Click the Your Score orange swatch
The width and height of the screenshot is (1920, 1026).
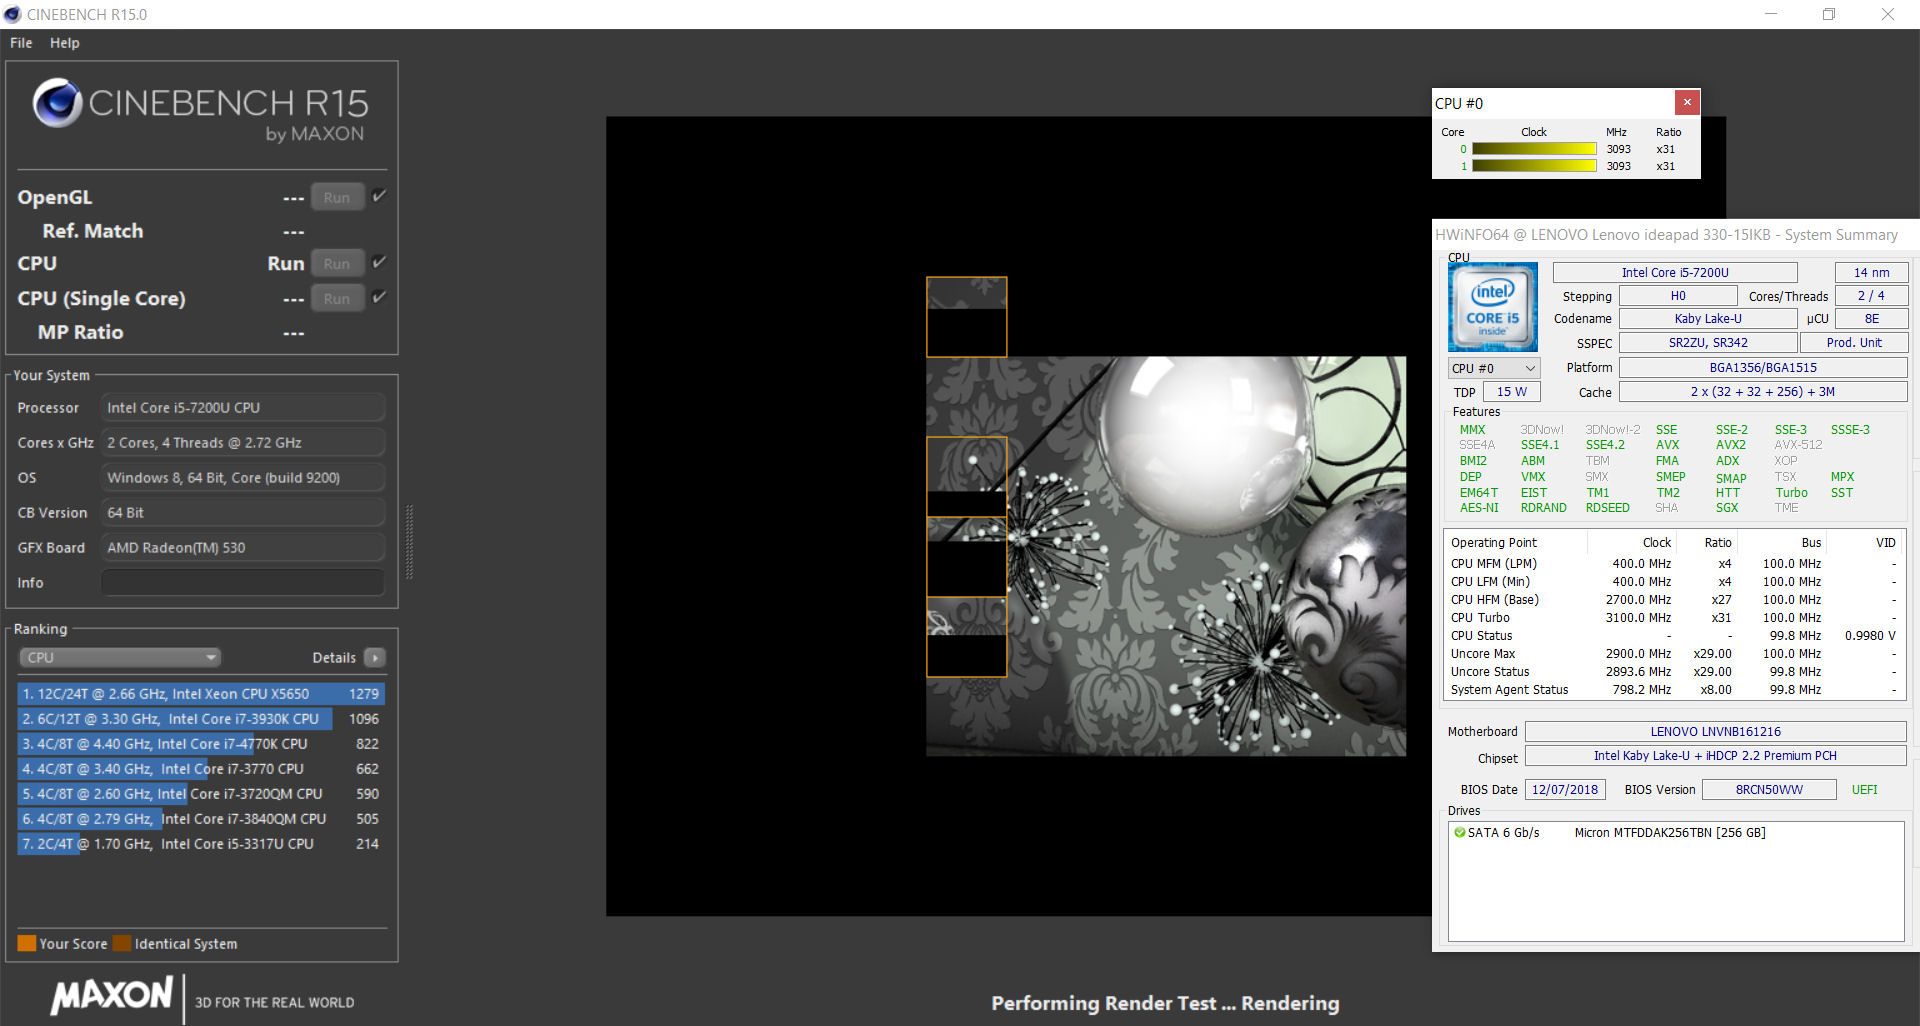pyautogui.click(x=27, y=943)
